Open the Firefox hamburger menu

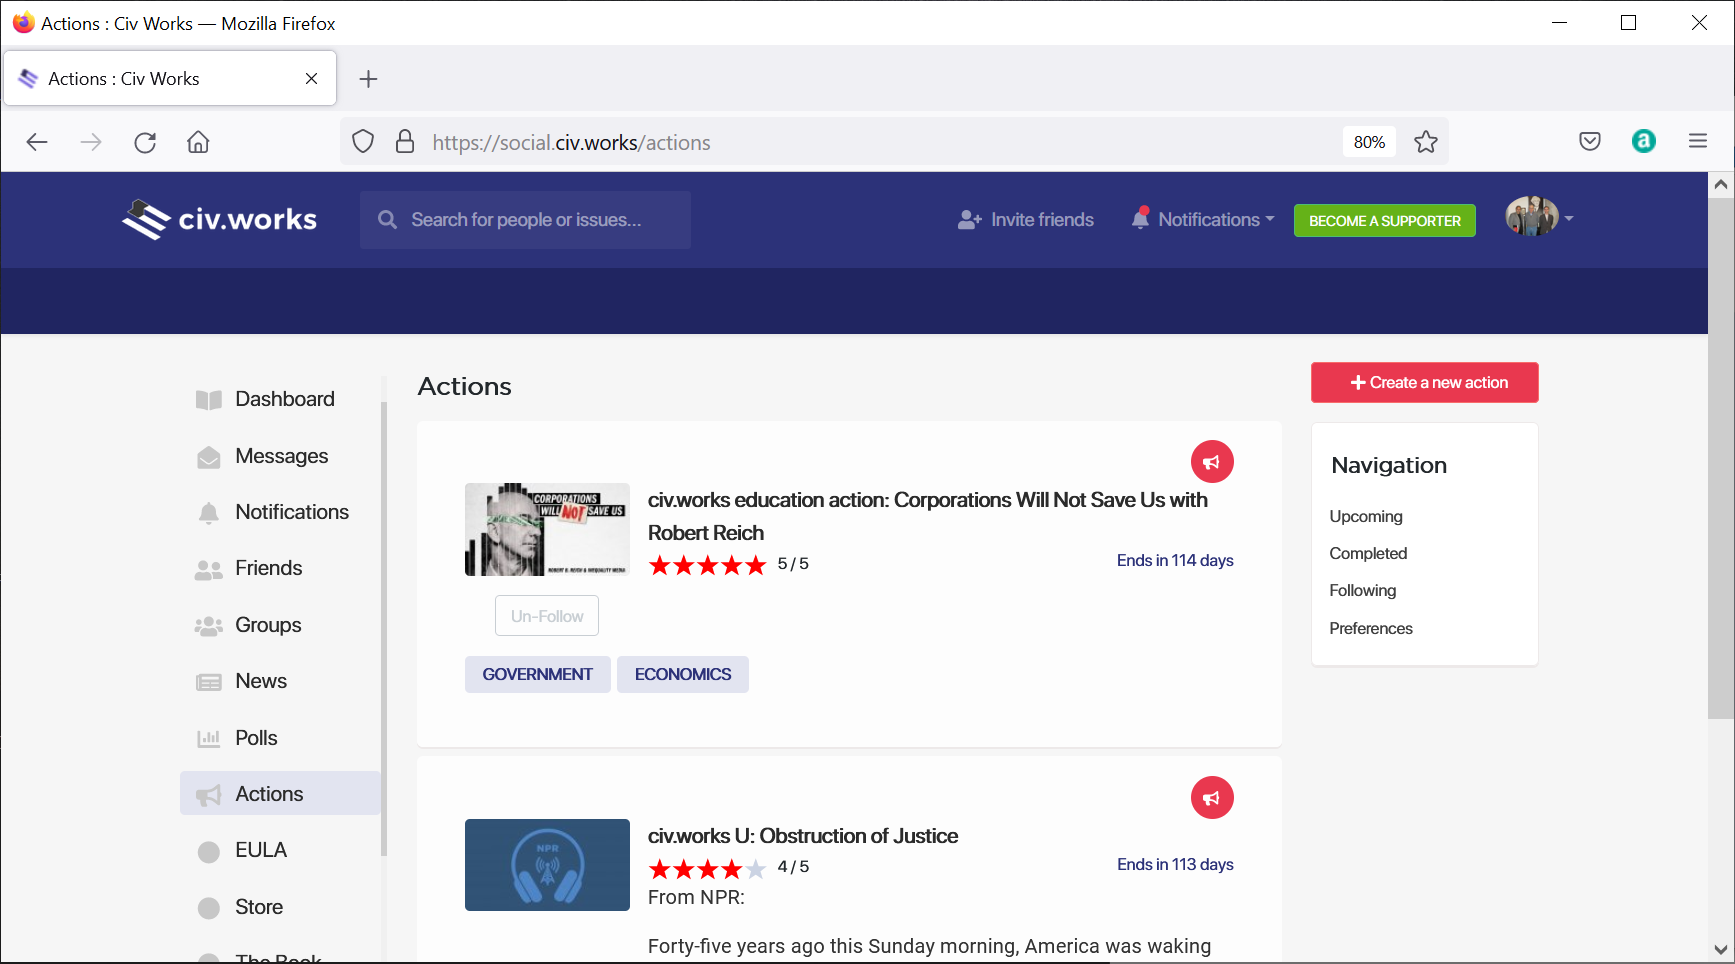tap(1697, 142)
